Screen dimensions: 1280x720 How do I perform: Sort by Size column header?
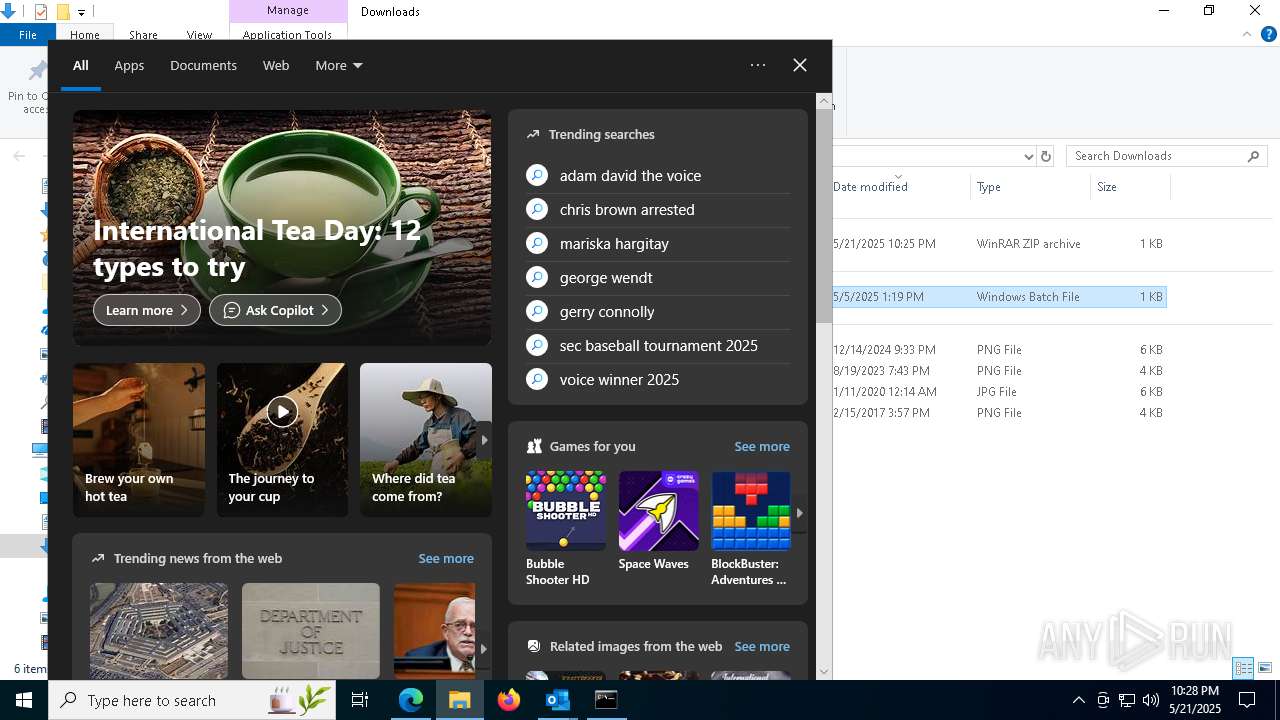pos(1107,187)
